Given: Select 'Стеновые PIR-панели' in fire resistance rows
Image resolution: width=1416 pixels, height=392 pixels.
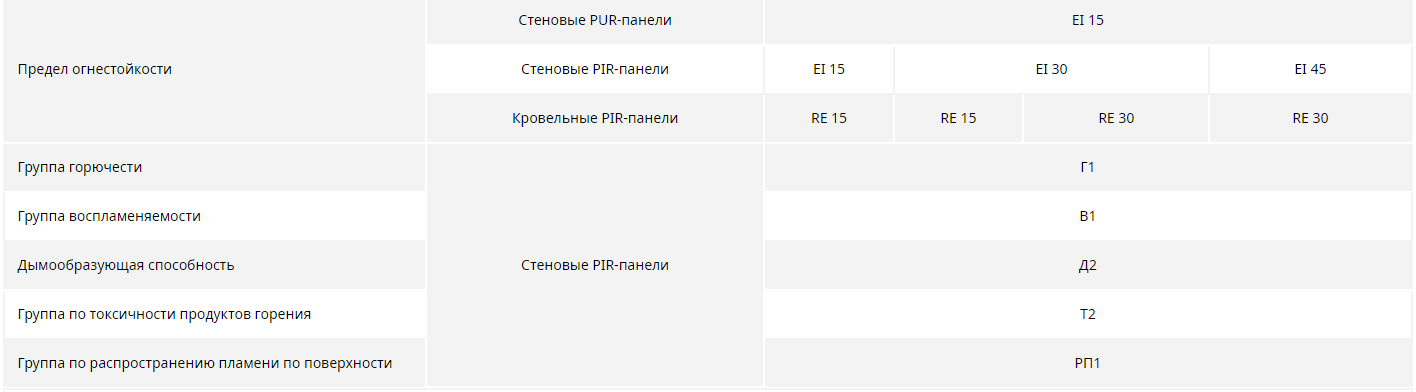Looking at the screenshot, I should (595, 70).
